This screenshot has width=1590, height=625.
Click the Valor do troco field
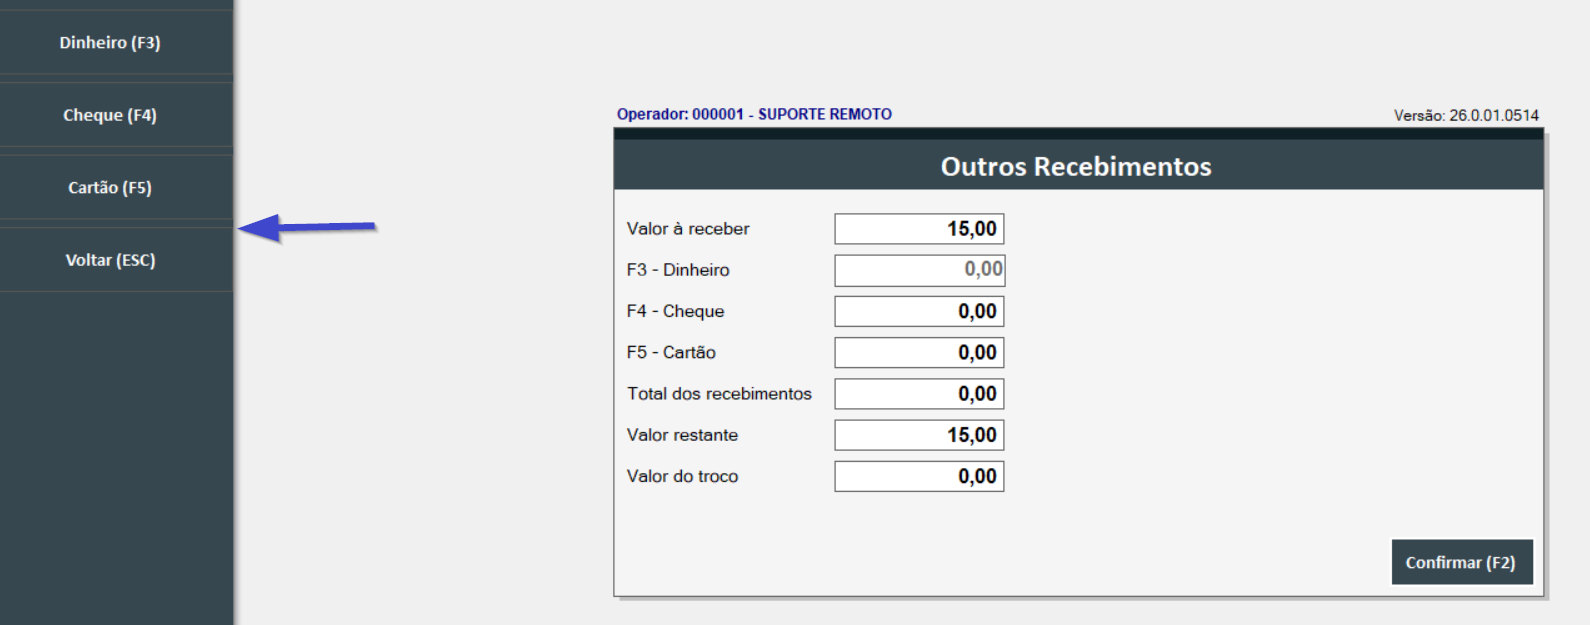click(x=919, y=476)
